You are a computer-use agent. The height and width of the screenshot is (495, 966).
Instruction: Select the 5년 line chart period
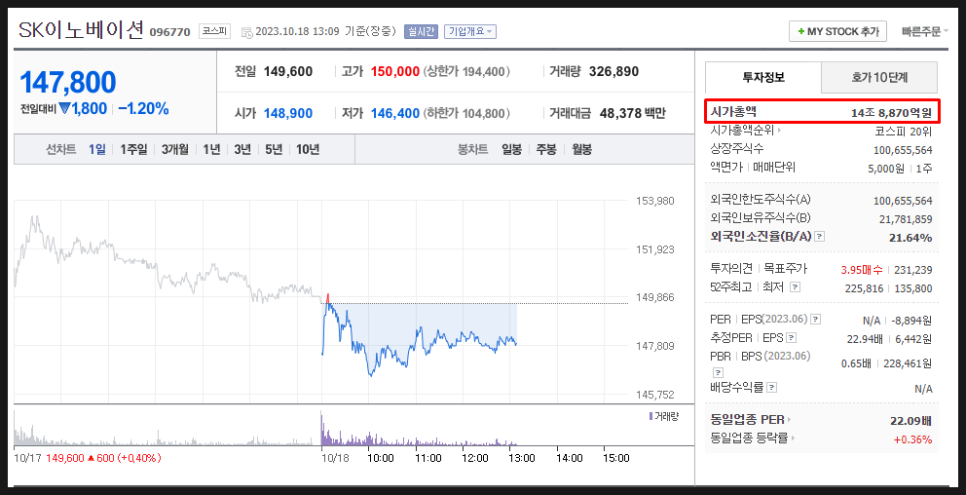tap(273, 149)
